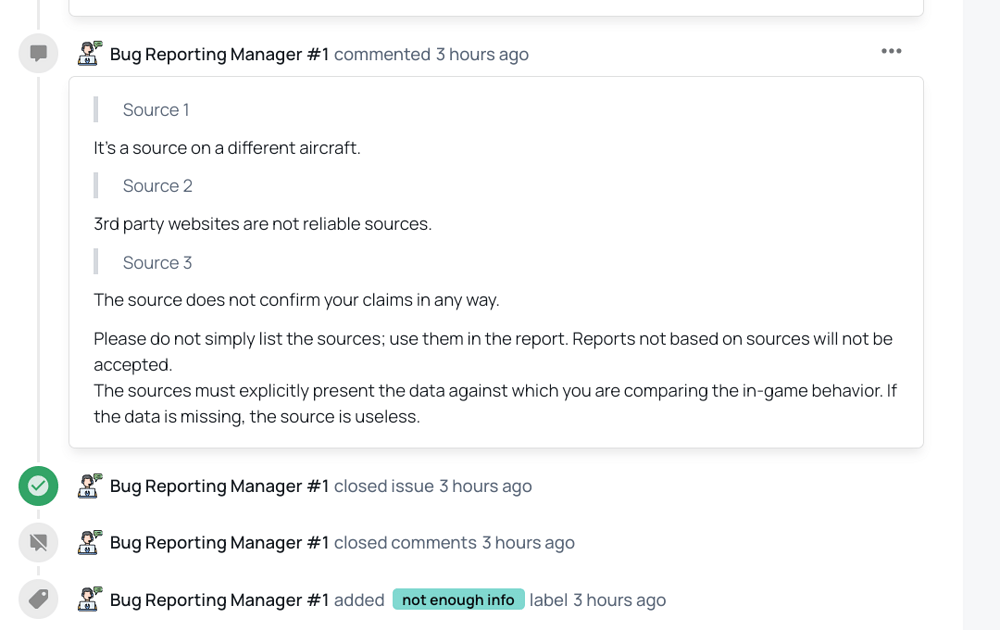
Task: Click the avatar beside closed comments entry
Action: tap(90, 543)
